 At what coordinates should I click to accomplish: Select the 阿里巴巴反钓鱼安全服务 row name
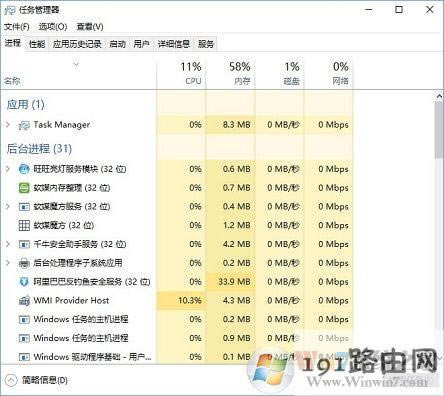pos(92,282)
